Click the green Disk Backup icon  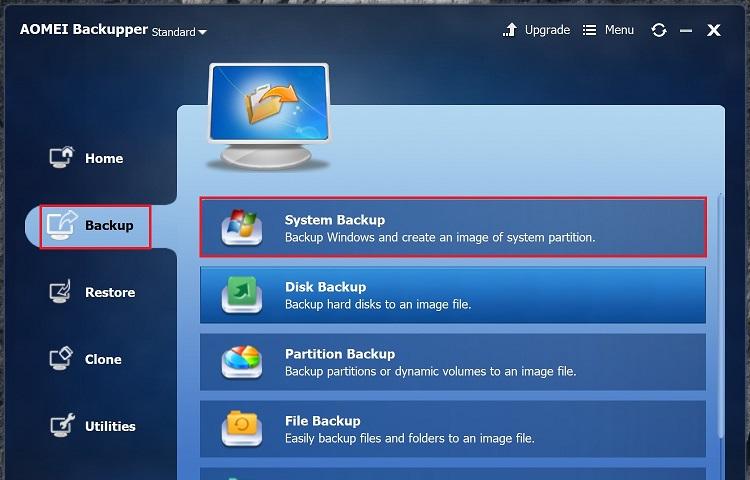[242, 295]
